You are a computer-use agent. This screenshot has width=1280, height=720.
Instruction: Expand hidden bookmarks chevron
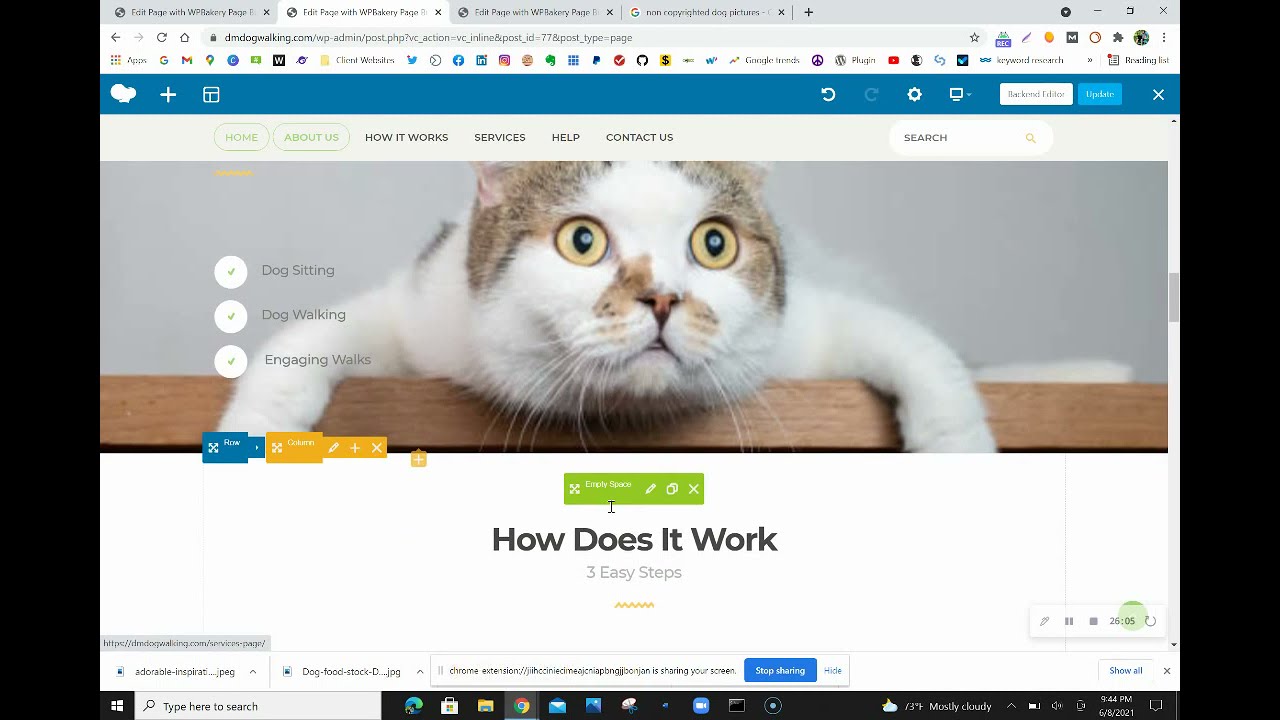1089,60
